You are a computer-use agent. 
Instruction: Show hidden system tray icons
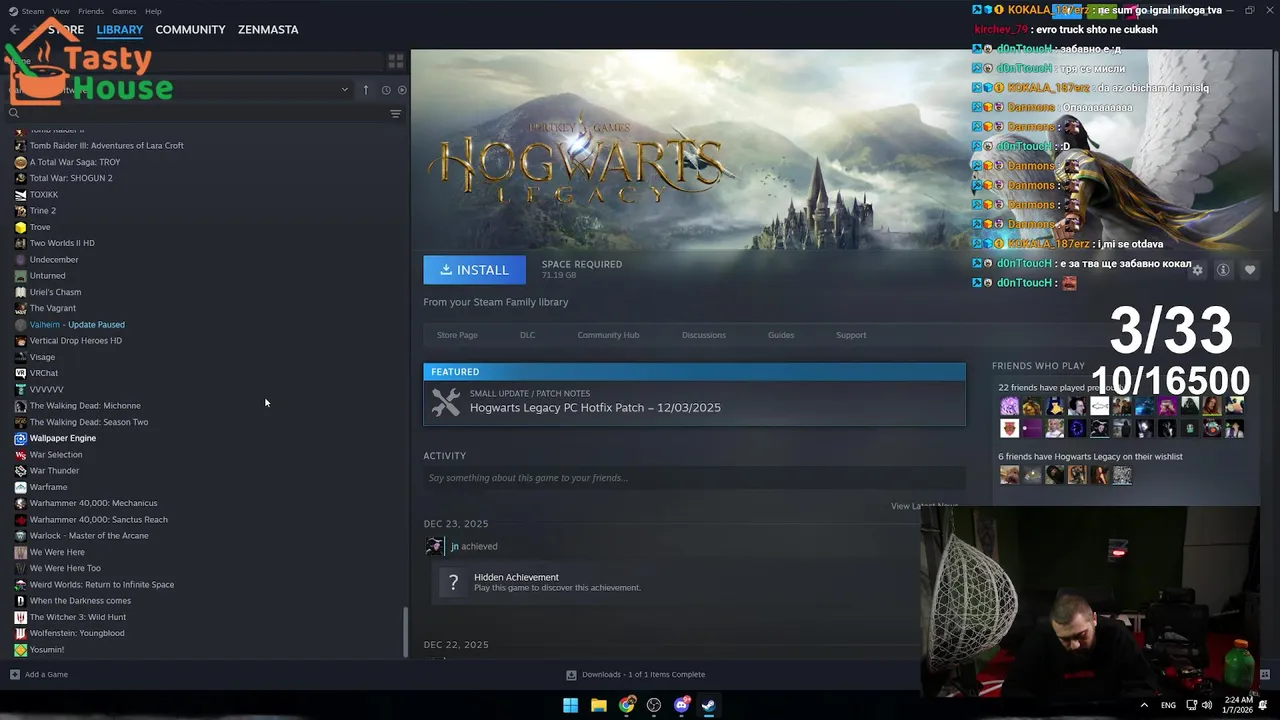click(x=1144, y=705)
